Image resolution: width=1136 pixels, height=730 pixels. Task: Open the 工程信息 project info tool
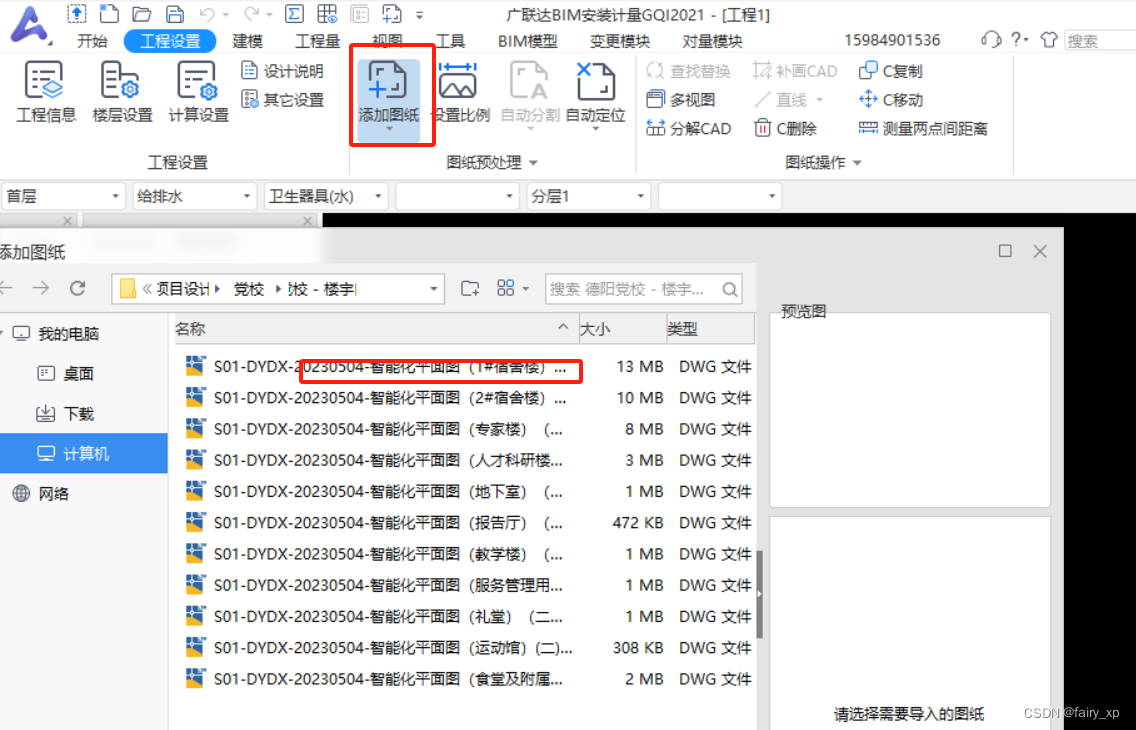pos(46,92)
